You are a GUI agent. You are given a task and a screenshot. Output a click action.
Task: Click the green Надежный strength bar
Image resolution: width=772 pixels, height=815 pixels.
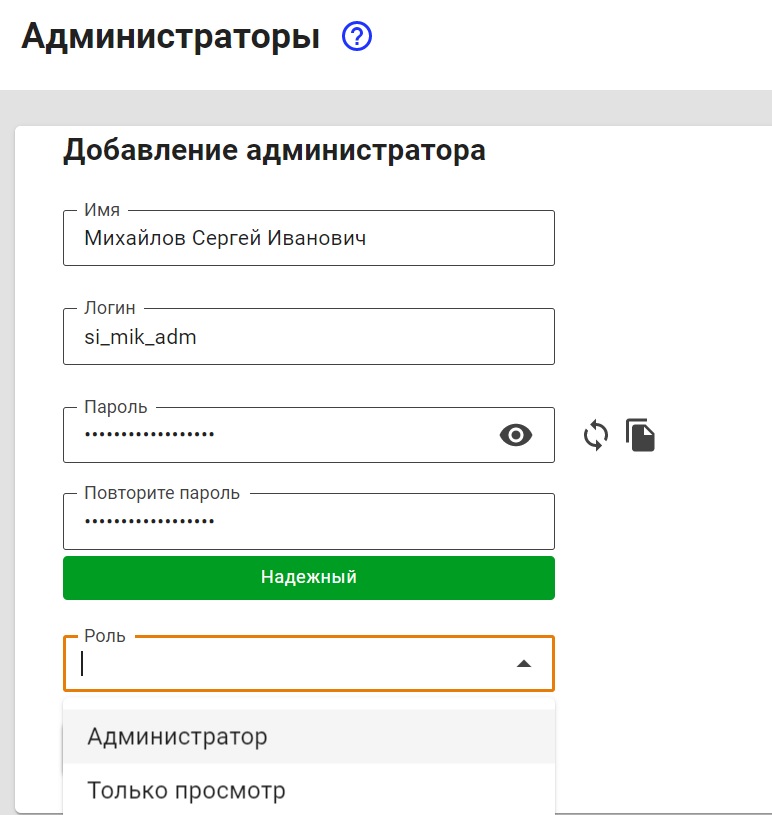pyautogui.click(x=308, y=577)
